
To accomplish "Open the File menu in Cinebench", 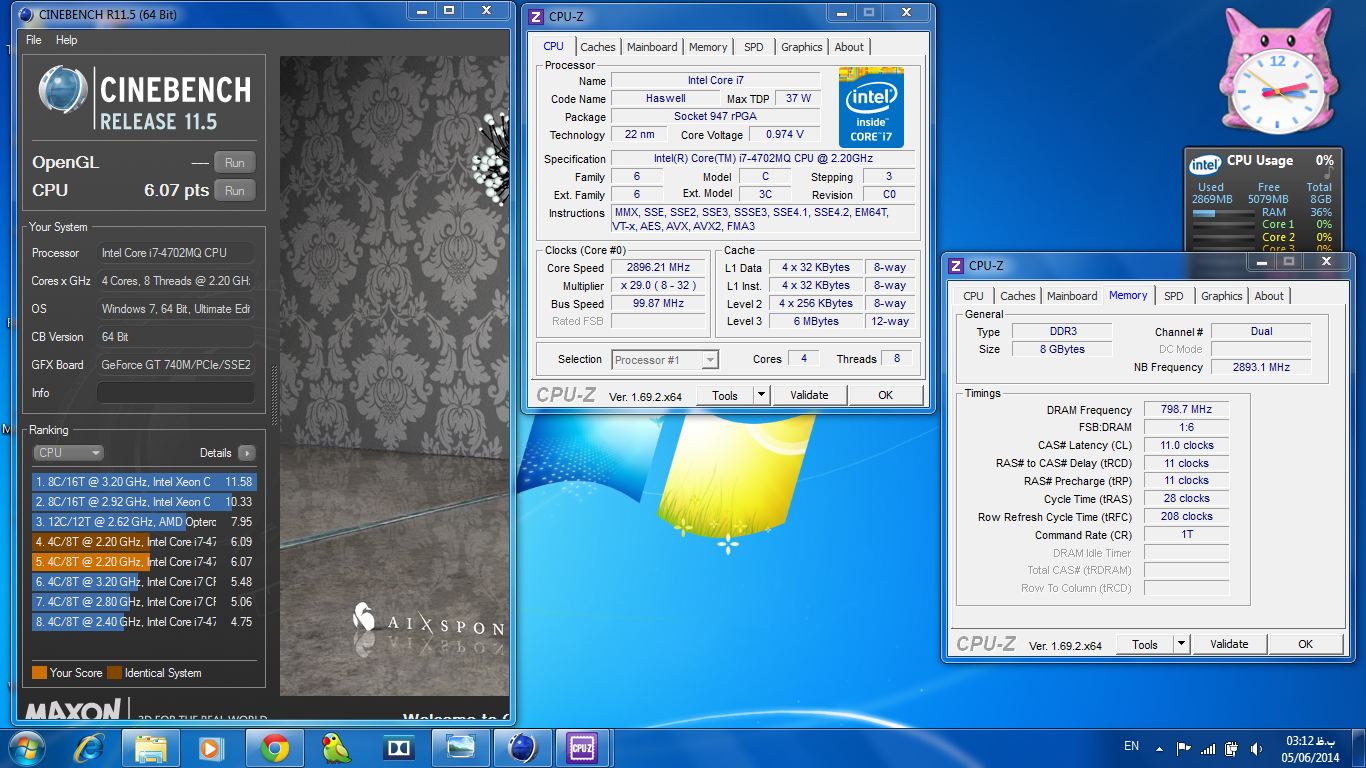I will (34, 40).
